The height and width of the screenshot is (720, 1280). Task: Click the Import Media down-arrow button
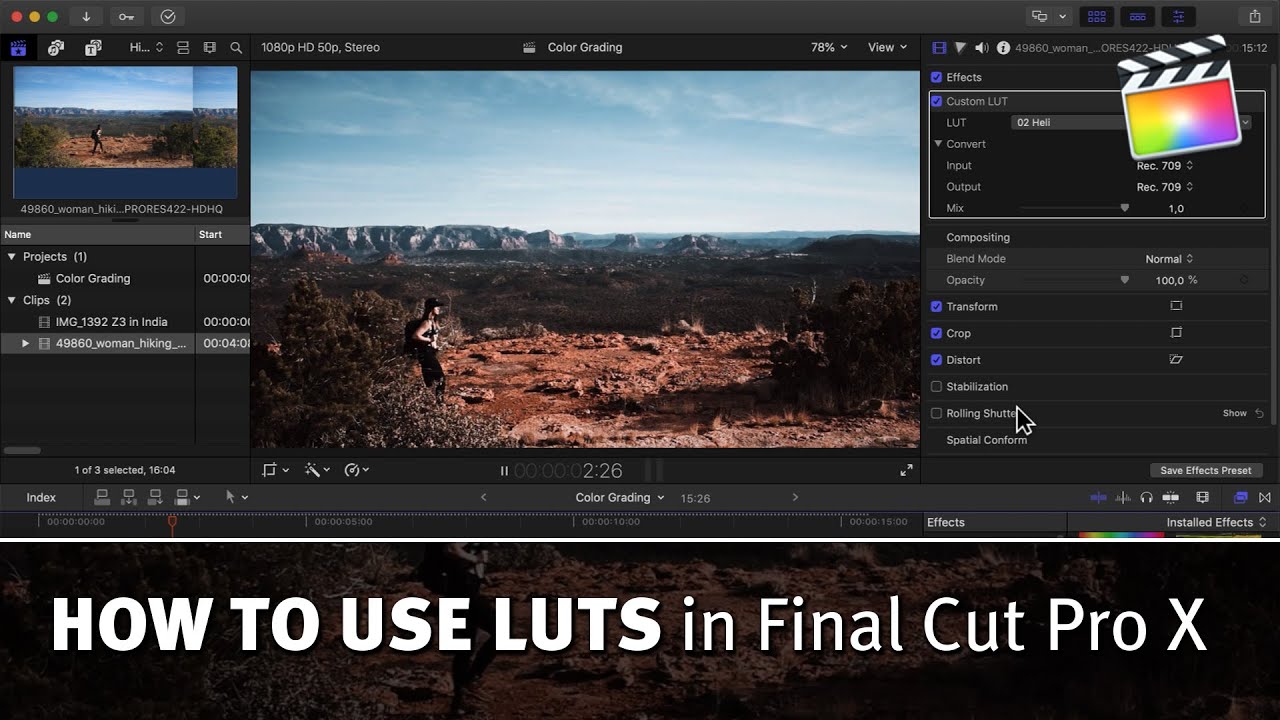point(87,16)
